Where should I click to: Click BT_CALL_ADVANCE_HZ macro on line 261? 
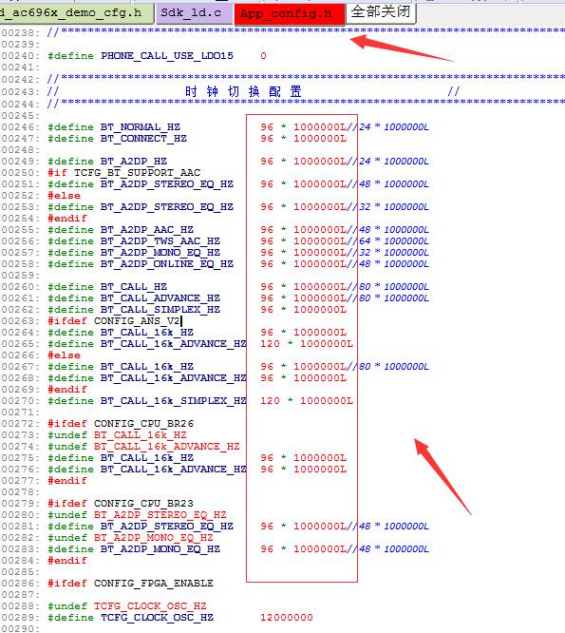(x=160, y=298)
